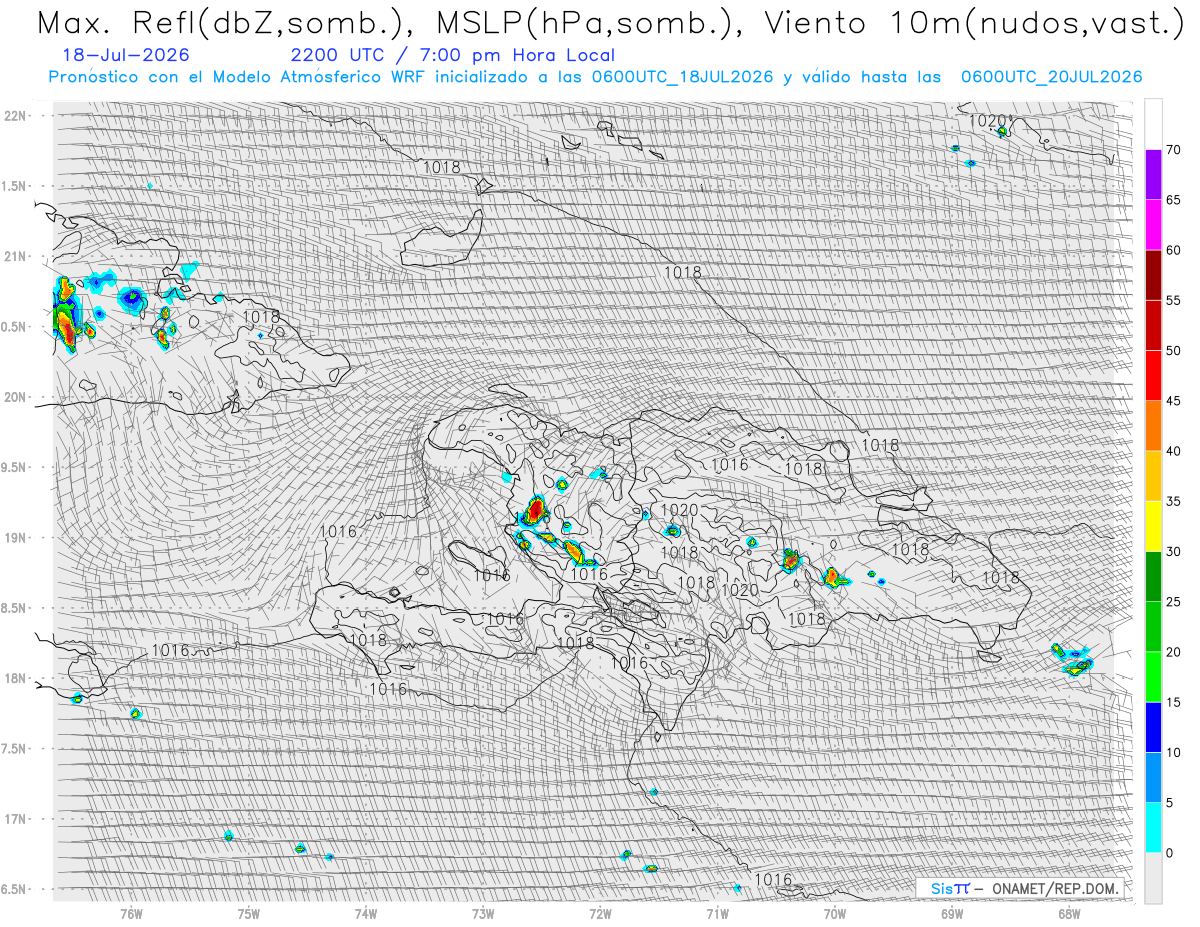This screenshot has height=927, width=1200.
Task: Click the purple 65–70 dBZ color band
Action: point(1153,175)
